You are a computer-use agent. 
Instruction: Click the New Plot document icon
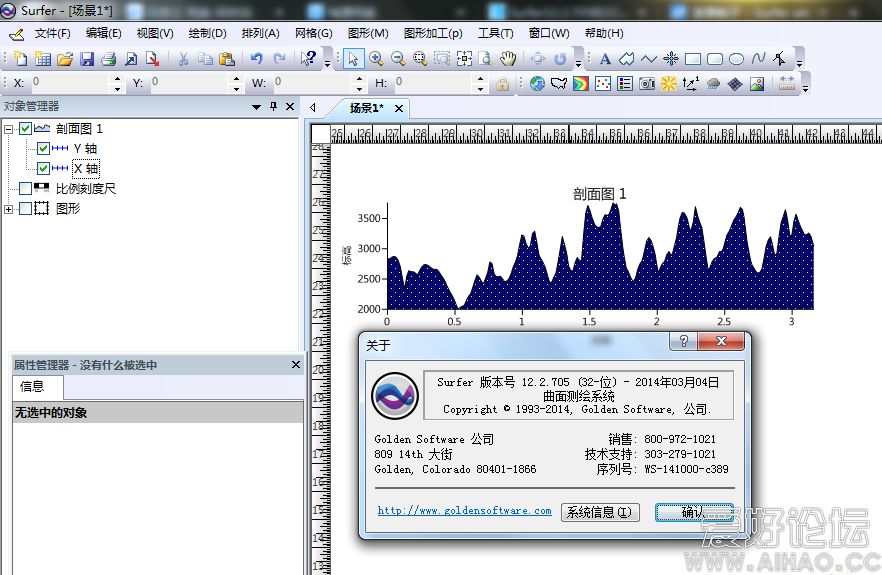[20, 59]
